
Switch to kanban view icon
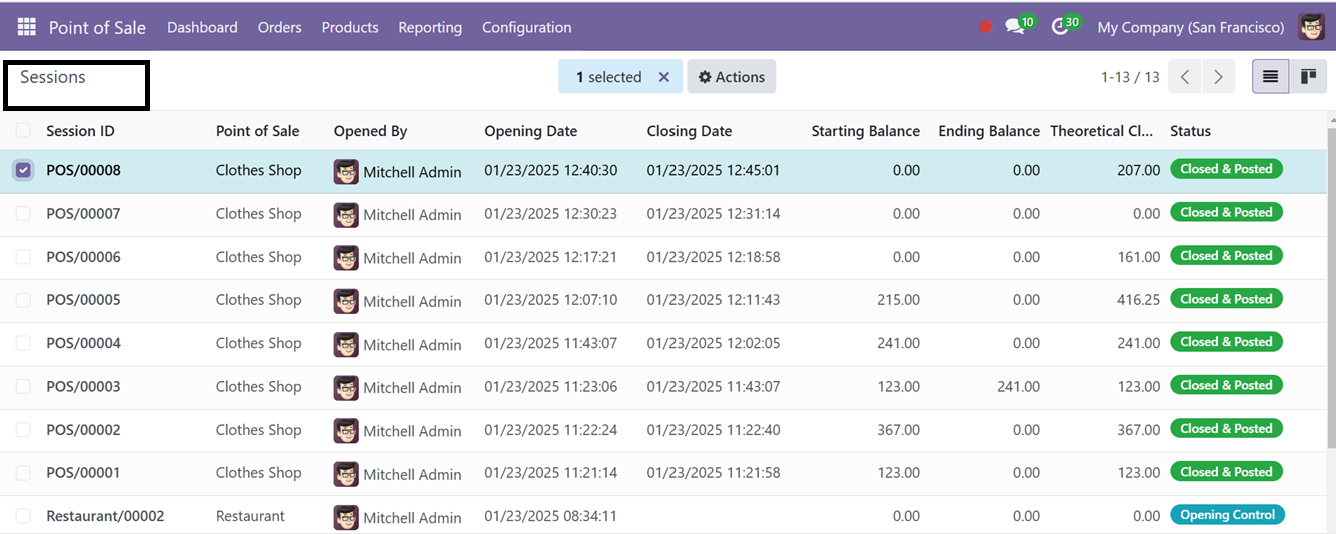point(1308,77)
